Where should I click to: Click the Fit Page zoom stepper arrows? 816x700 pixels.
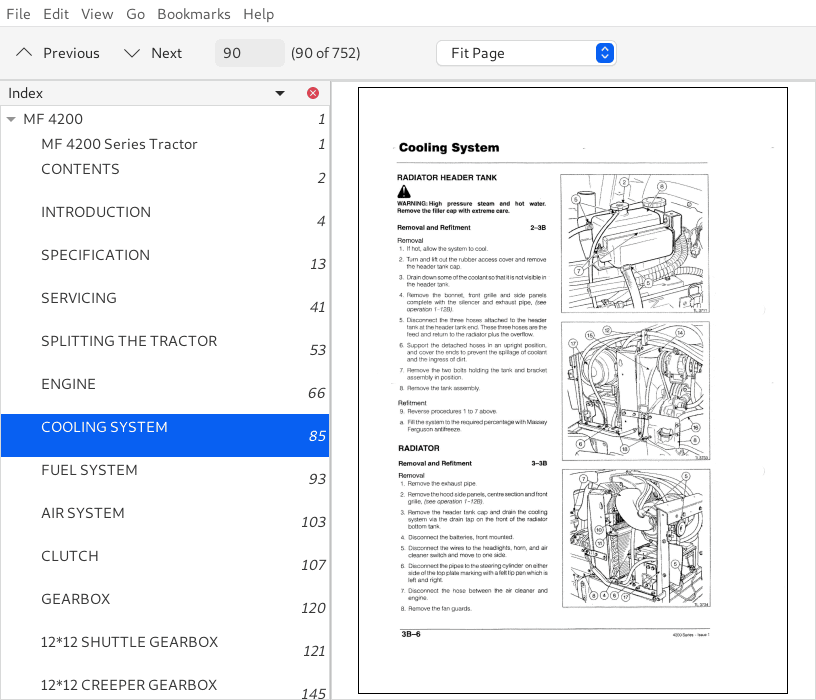coord(604,52)
